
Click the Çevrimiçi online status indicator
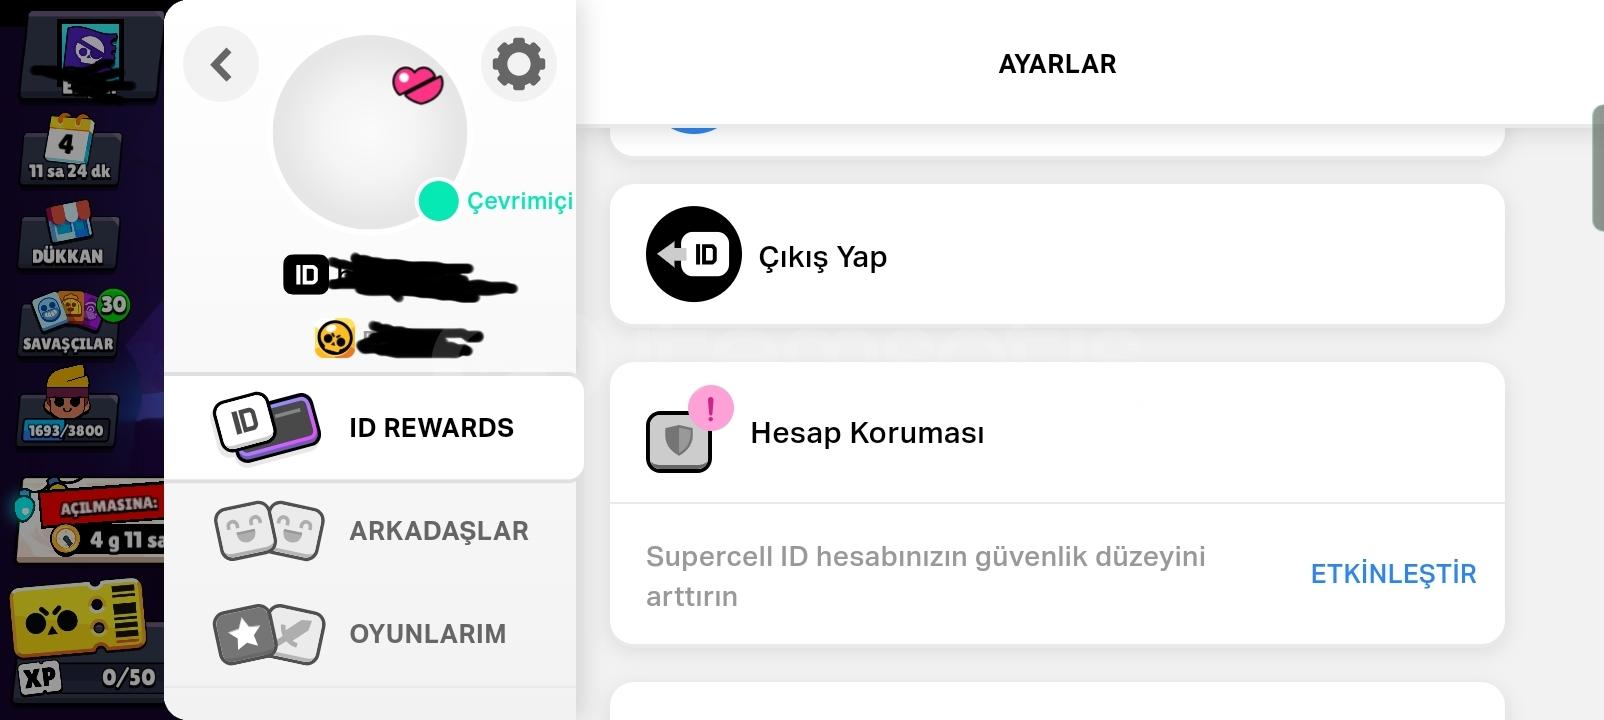[x=496, y=201]
